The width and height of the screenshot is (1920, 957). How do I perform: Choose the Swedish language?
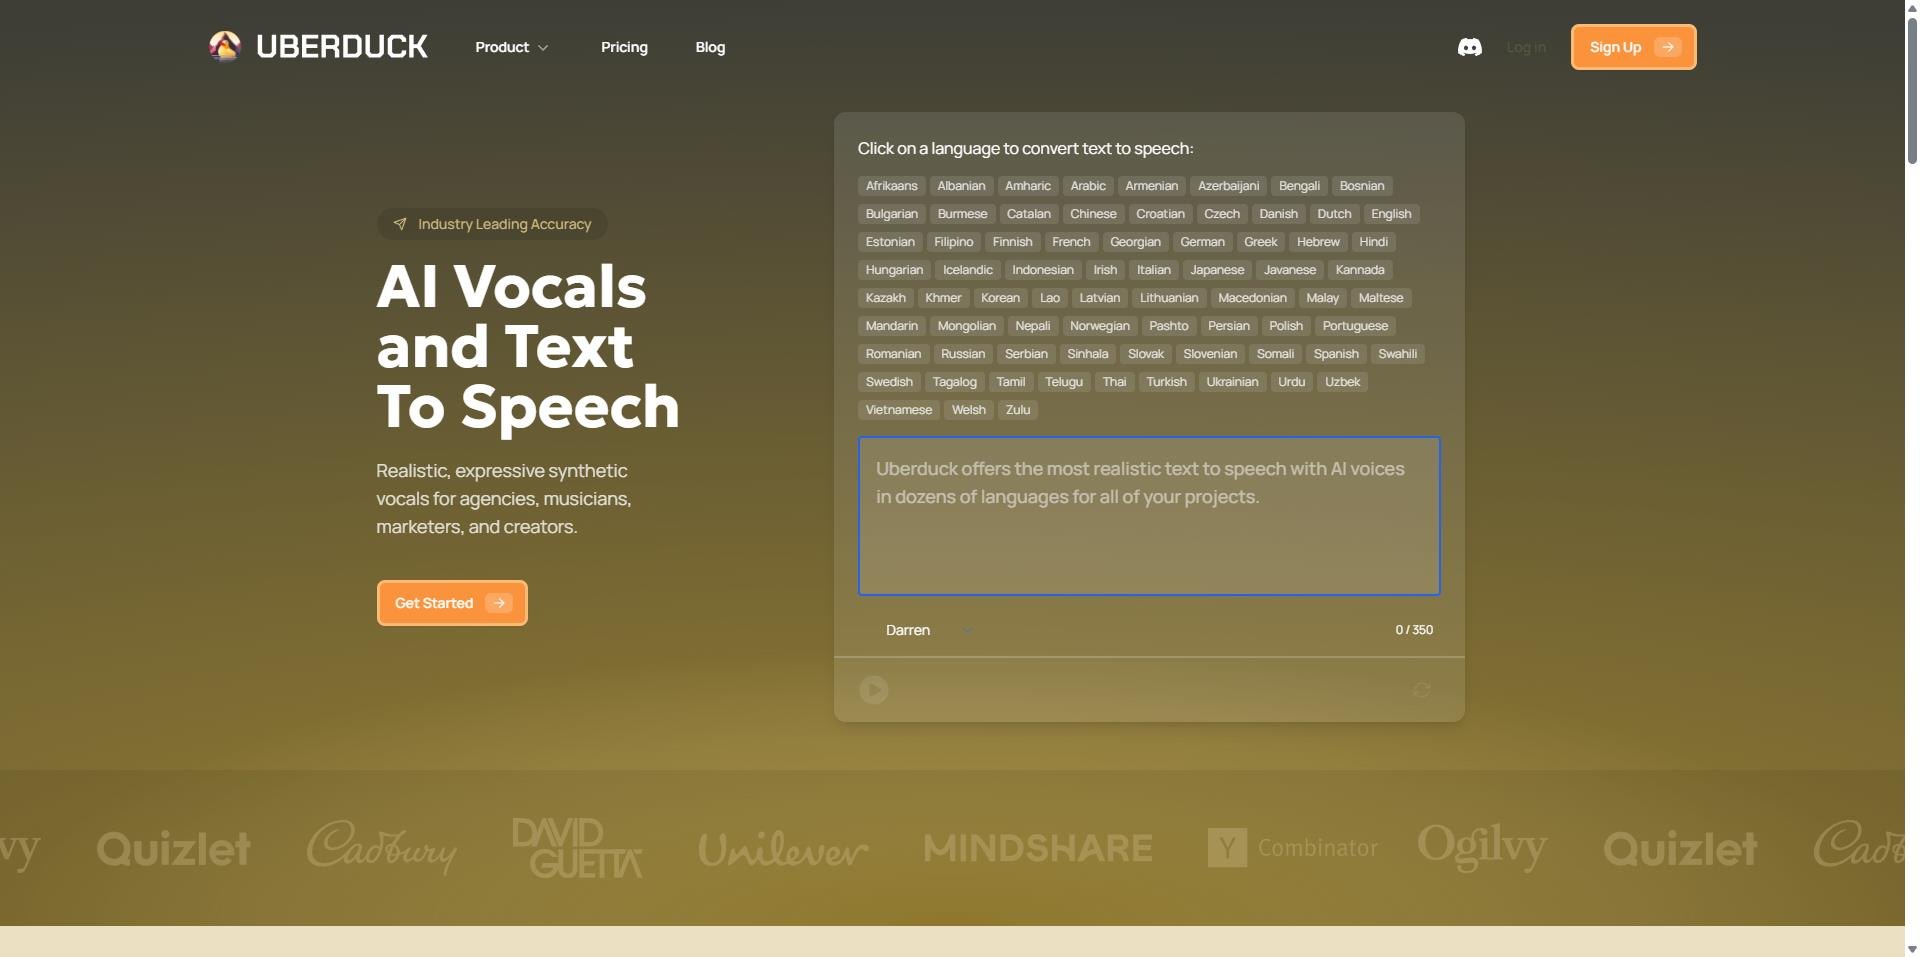click(x=889, y=382)
